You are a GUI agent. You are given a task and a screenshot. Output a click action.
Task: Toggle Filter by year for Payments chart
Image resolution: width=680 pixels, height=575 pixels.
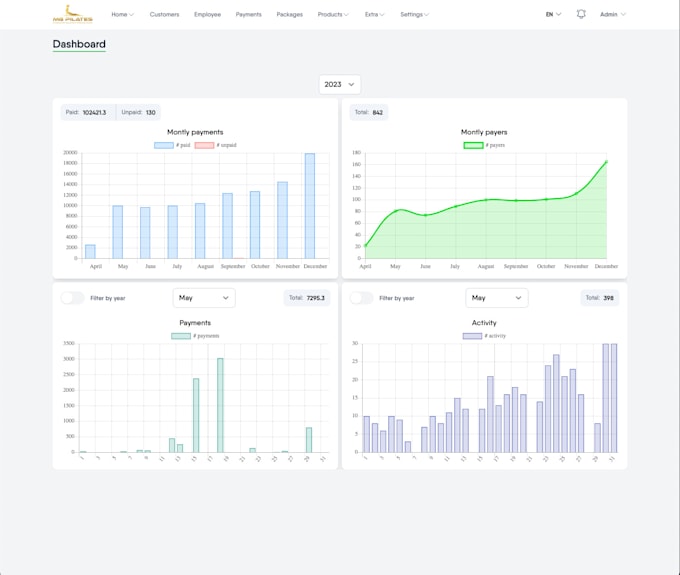(x=72, y=298)
